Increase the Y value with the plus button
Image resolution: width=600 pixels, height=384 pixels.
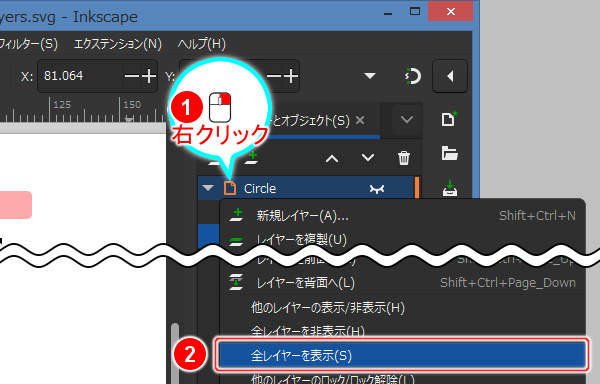pos(291,76)
